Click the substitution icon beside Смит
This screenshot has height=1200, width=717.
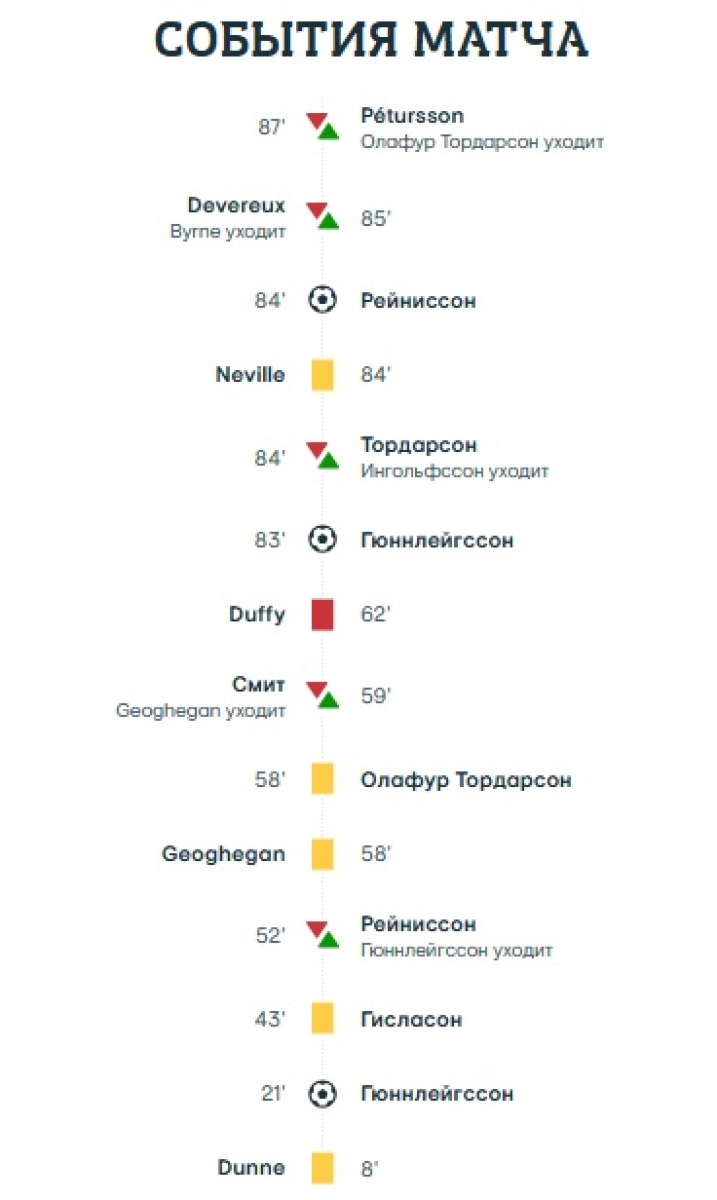point(322,695)
